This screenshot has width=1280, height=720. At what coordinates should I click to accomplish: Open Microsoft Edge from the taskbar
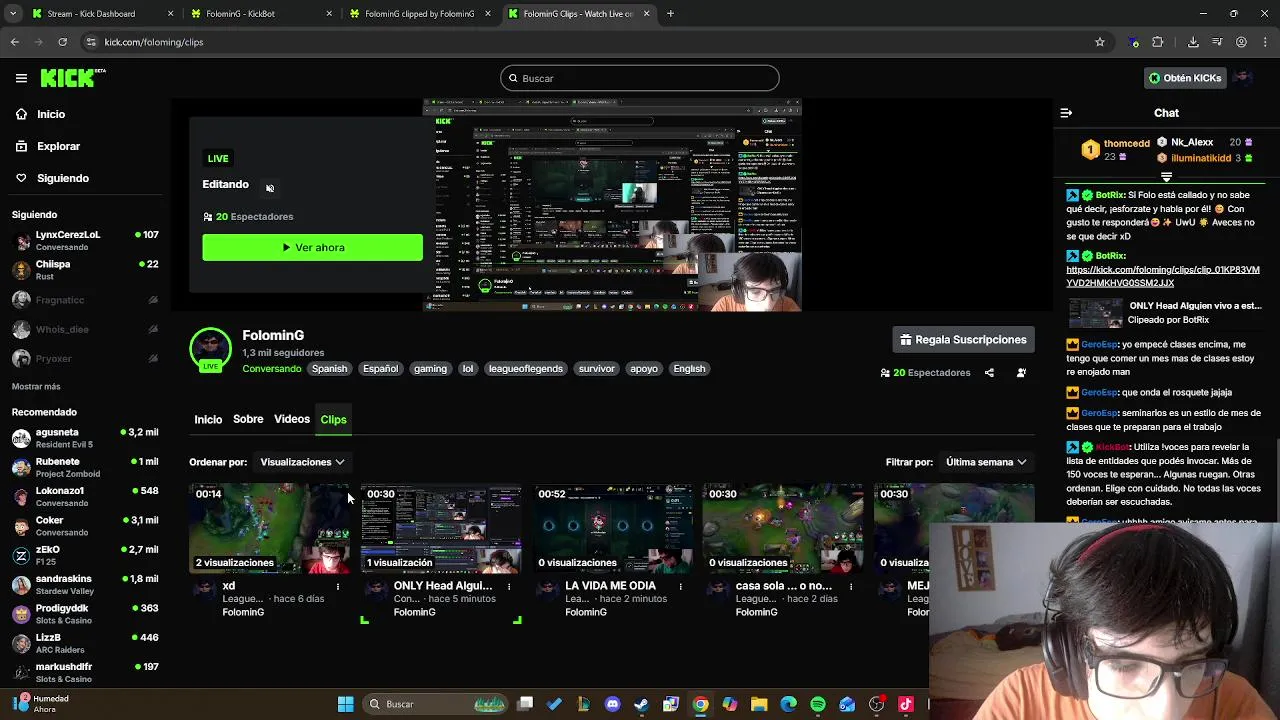[788, 704]
